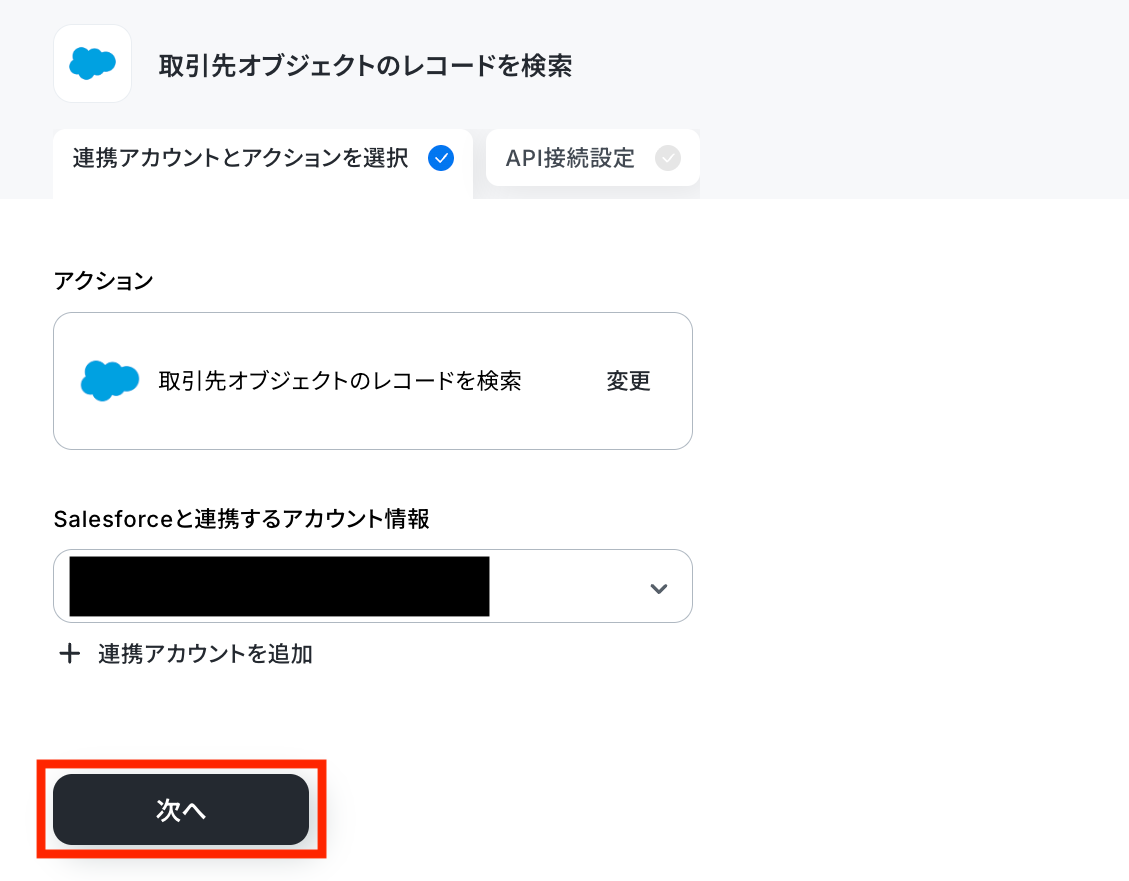
Task: Open the Salesforce account selection combo box
Action: (x=373, y=586)
